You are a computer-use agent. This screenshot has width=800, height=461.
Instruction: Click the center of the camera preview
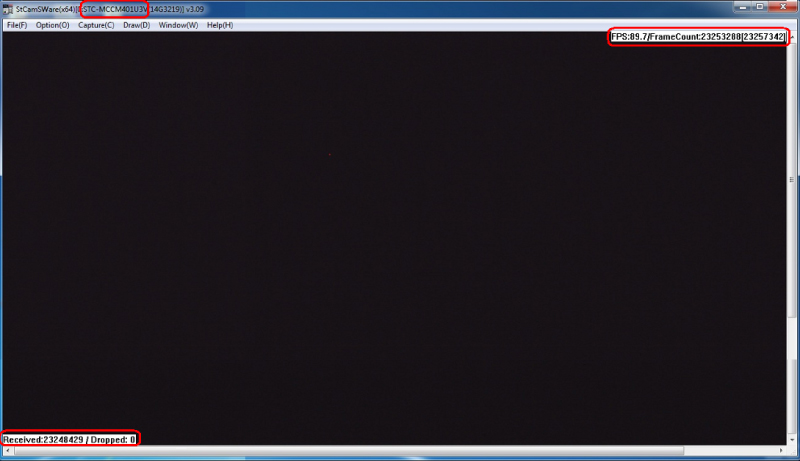[395, 238]
